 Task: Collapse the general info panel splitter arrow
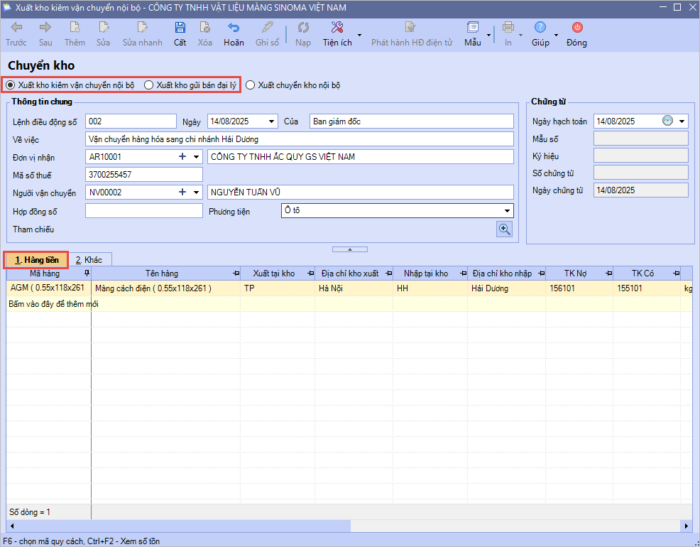pos(349,248)
